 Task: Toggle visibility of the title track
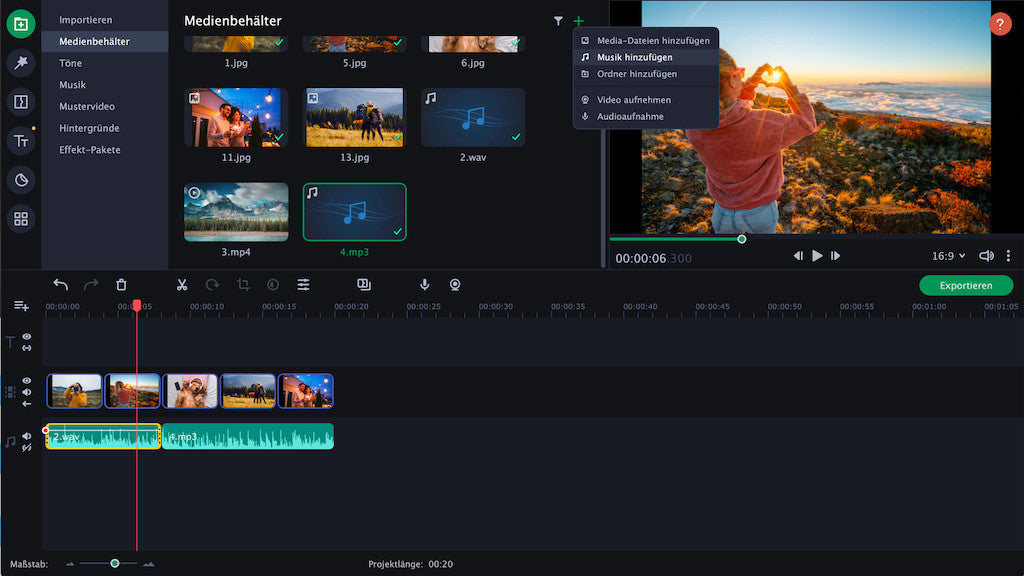click(x=27, y=337)
